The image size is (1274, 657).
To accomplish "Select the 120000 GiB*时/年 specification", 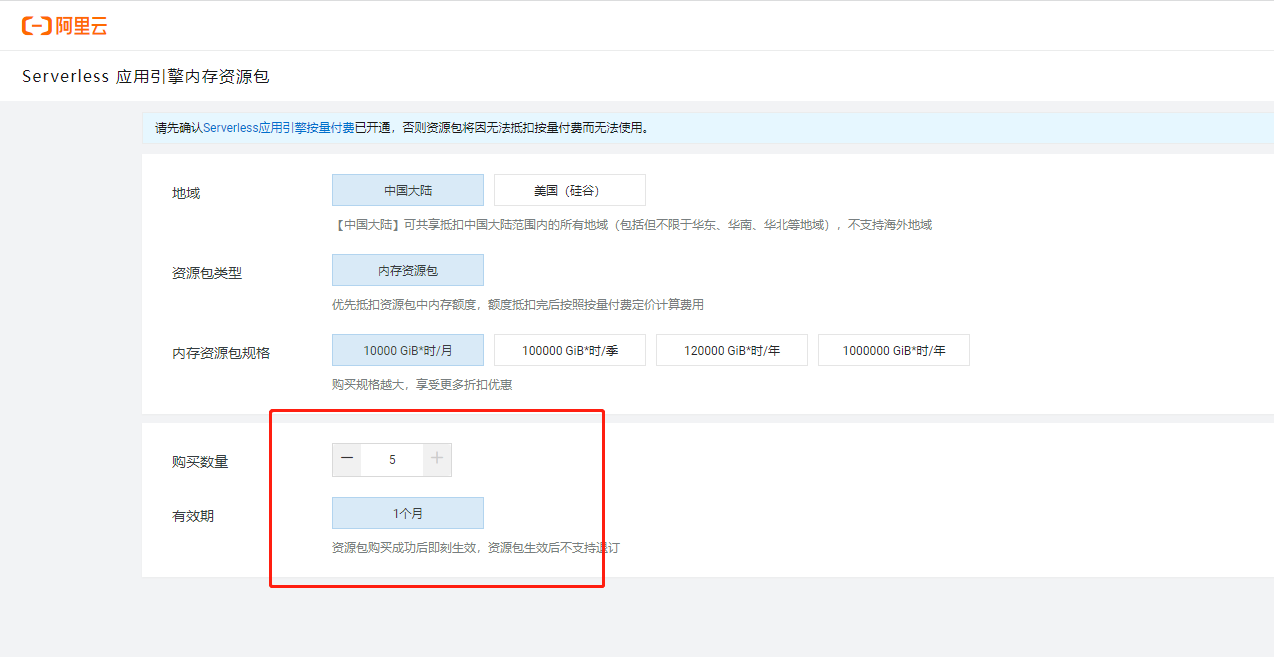I will [732, 350].
